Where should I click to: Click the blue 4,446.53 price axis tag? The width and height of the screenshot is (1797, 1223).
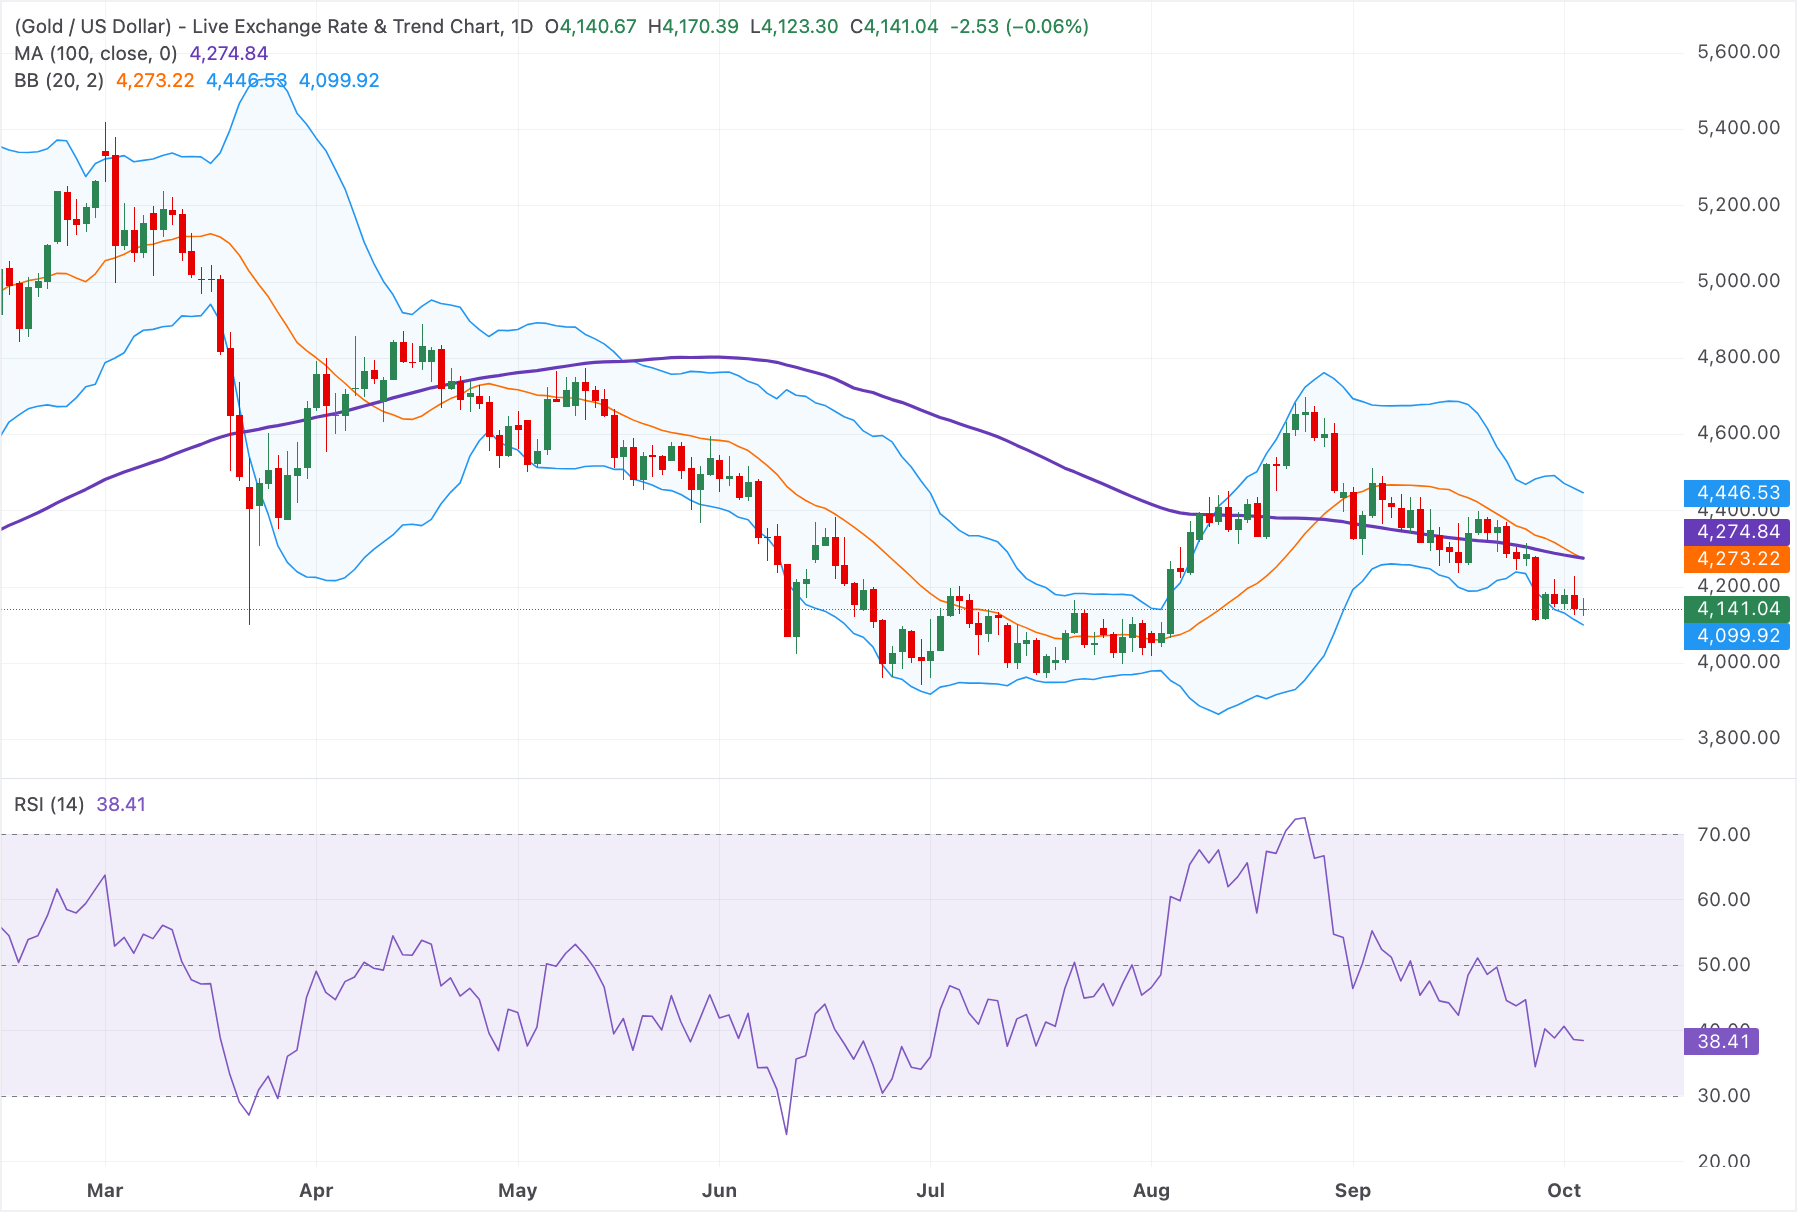pos(1737,492)
